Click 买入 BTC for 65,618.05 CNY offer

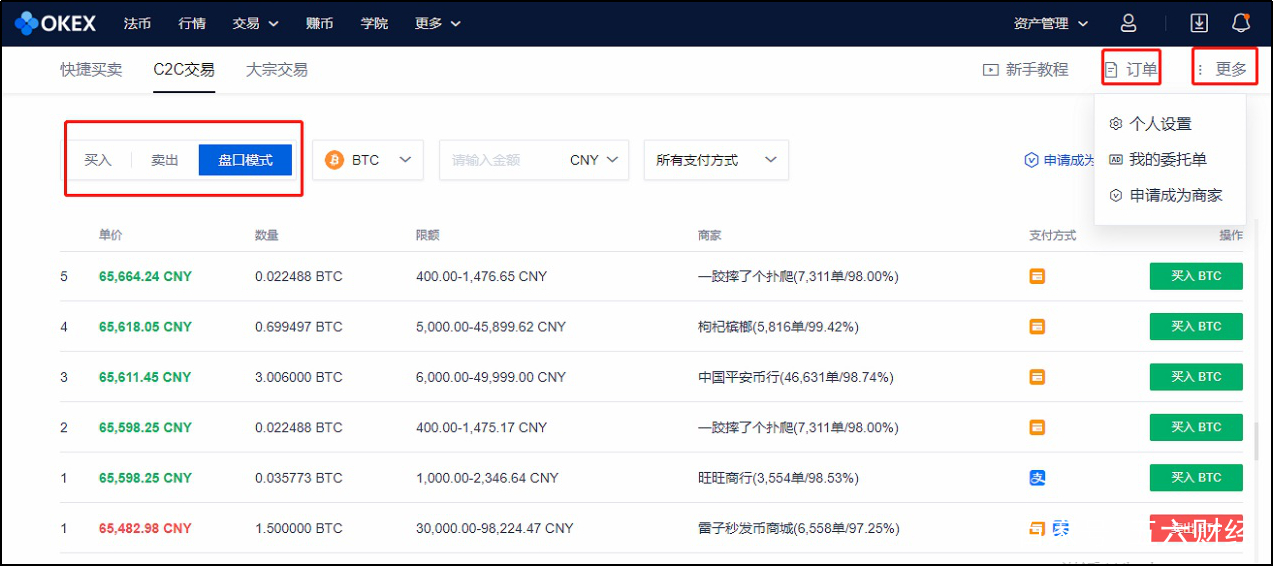[1196, 326]
